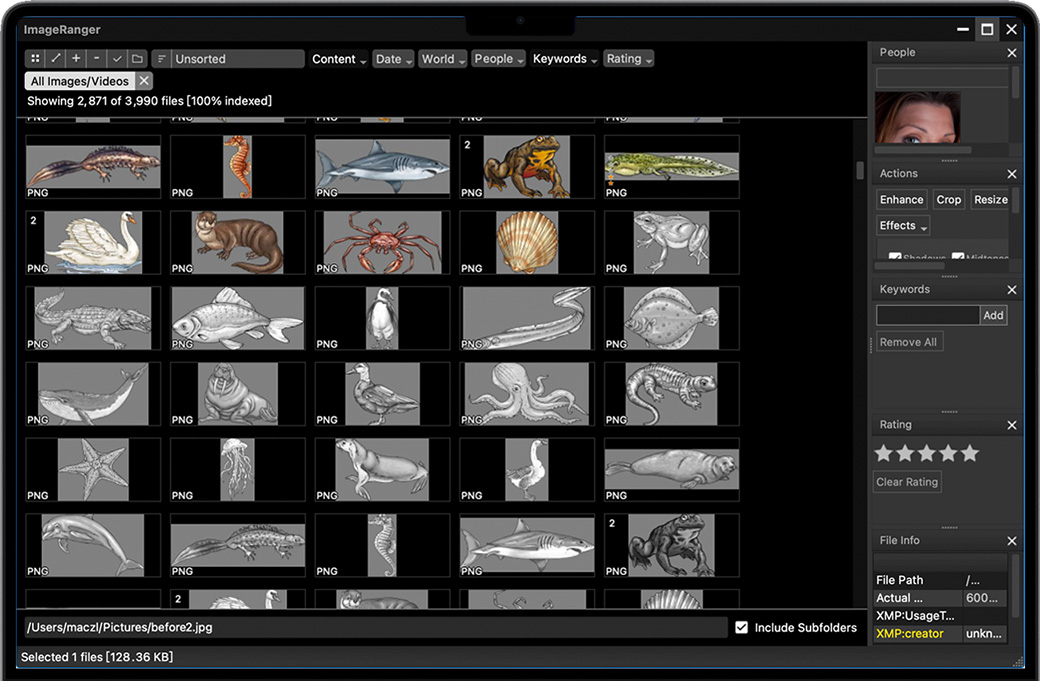
Task: Toggle the Midtones checkbox in Actions
Action: [958, 258]
